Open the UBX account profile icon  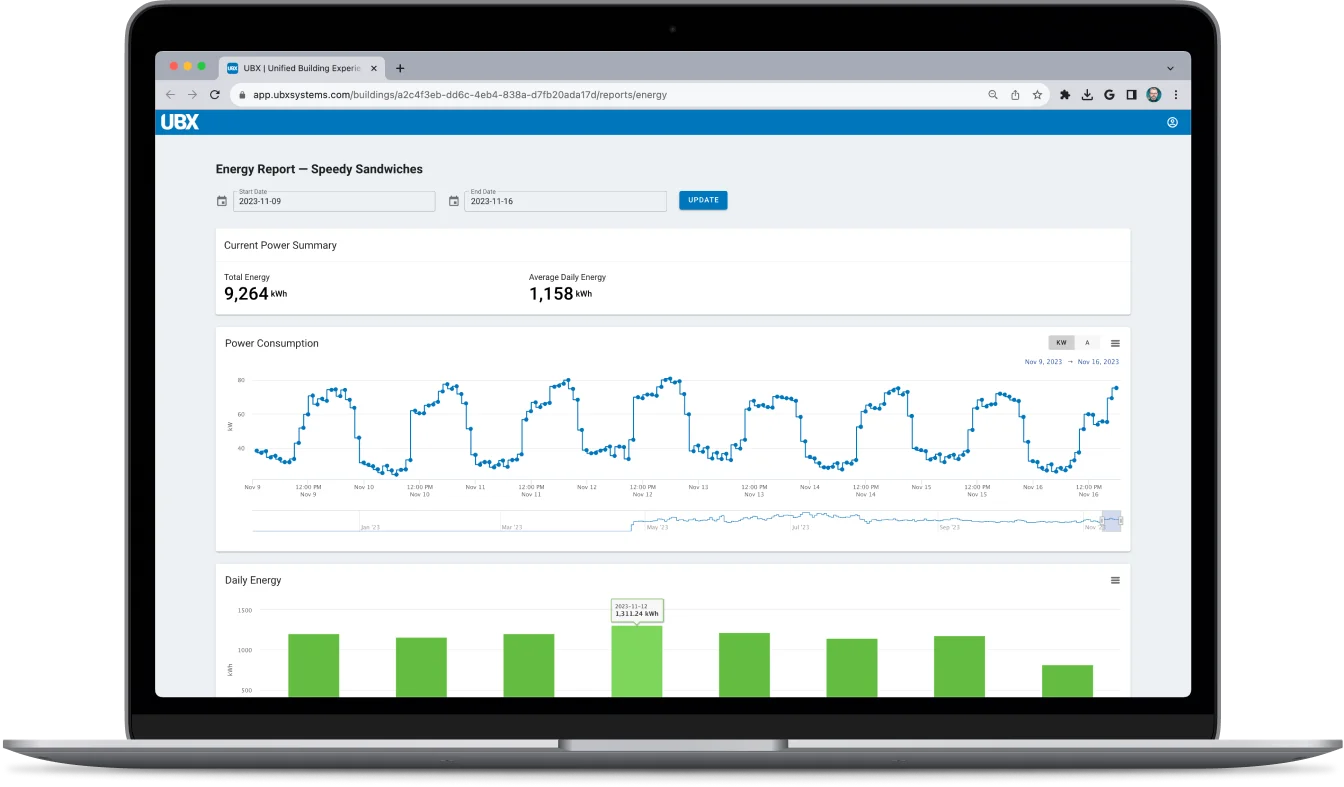point(1172,122)
